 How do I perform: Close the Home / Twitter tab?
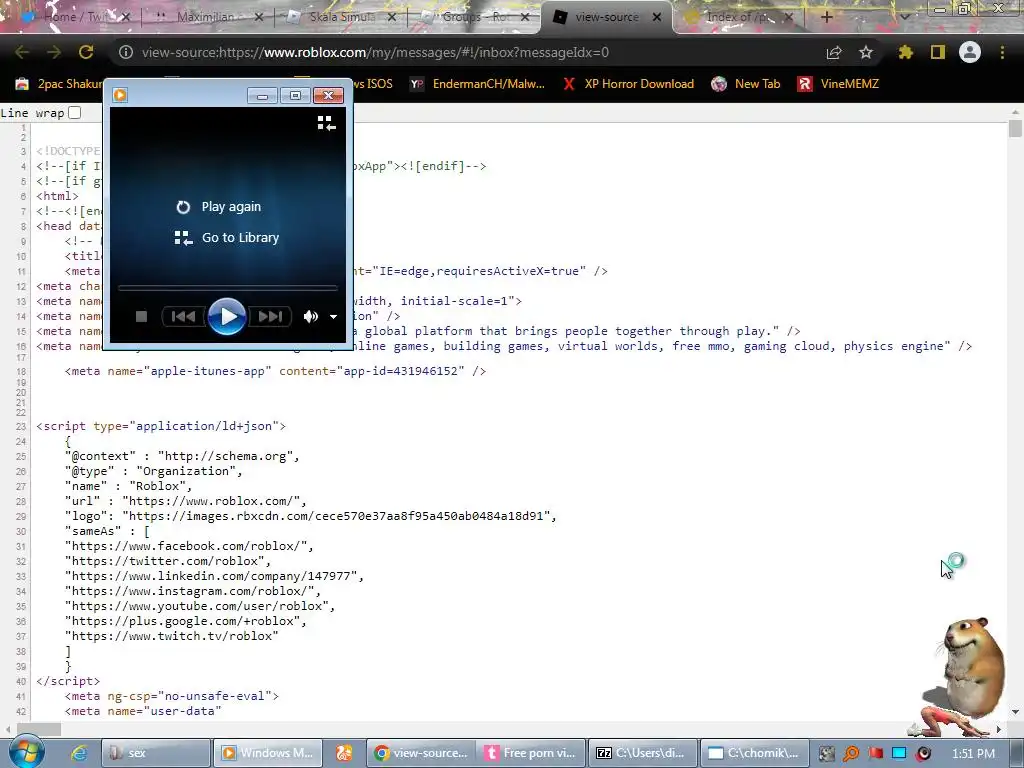[x=126, y=18]
